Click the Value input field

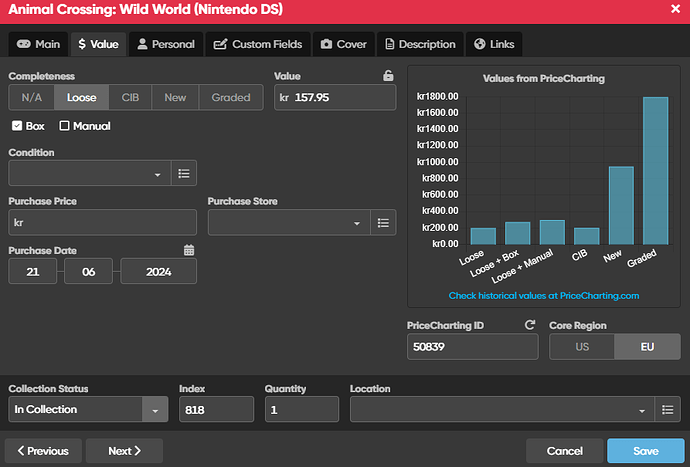[335, 97]
